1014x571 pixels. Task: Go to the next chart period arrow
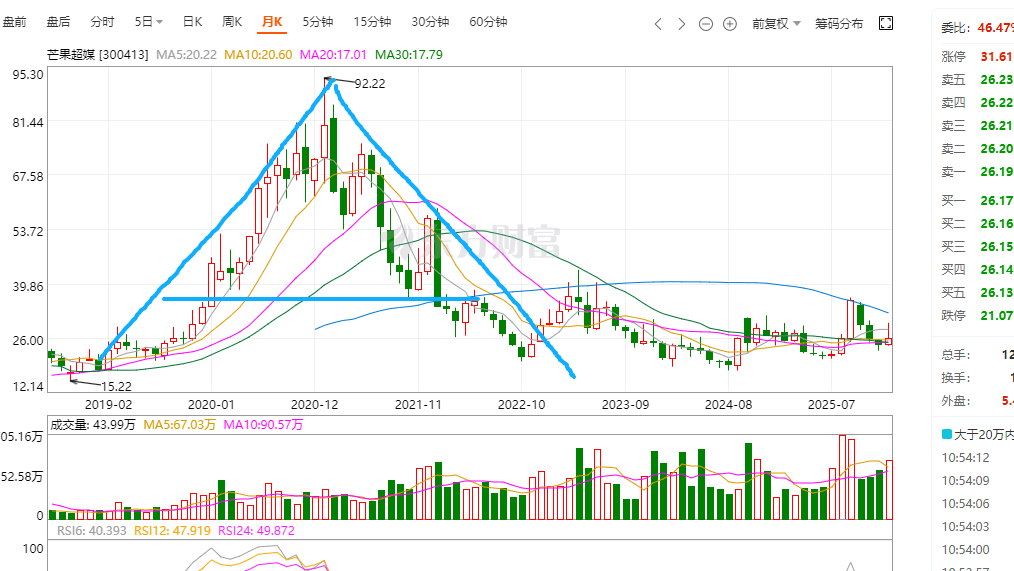coord(682,24)
